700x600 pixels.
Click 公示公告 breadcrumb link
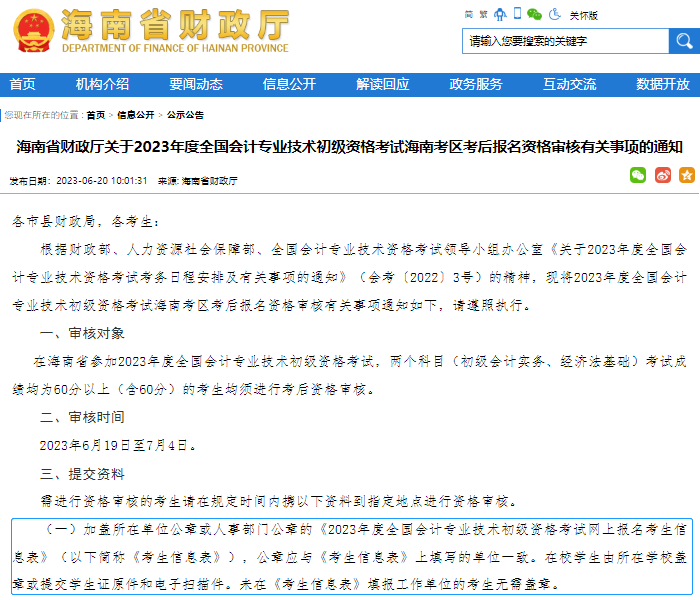coord(185,115)
